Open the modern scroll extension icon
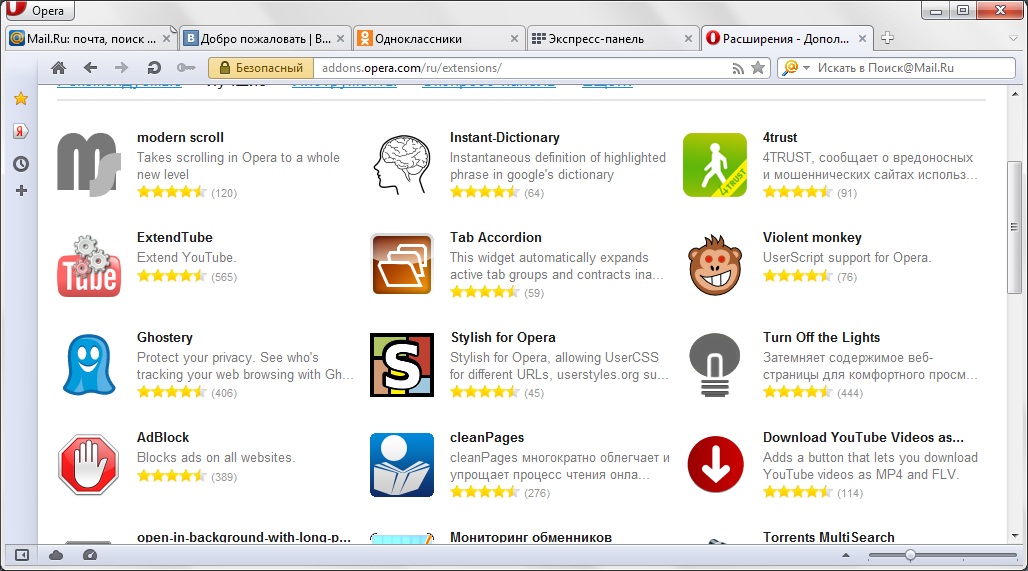 point(89,165)
